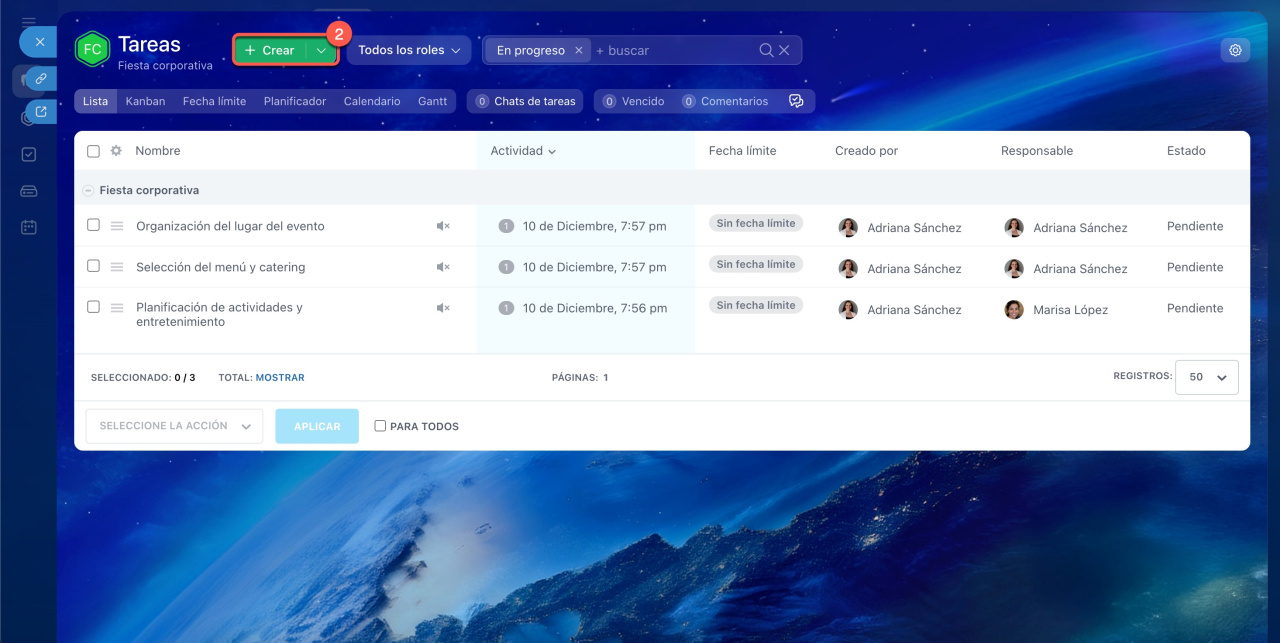Click the green Crear button
Viewport: 1280px width, 643px height.
tap(270, 50)
